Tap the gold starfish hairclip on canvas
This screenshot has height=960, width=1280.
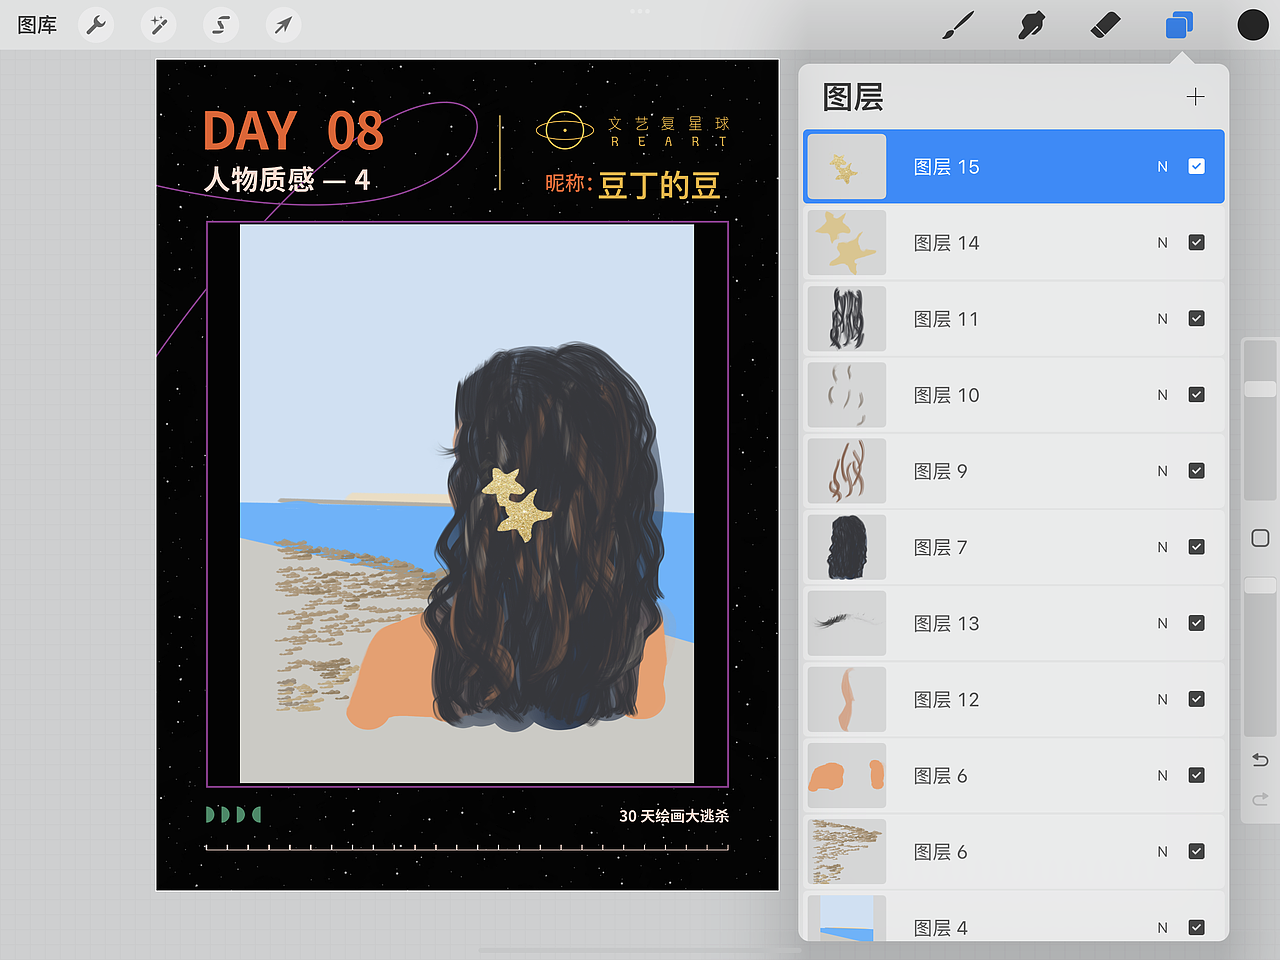(516, 503)
